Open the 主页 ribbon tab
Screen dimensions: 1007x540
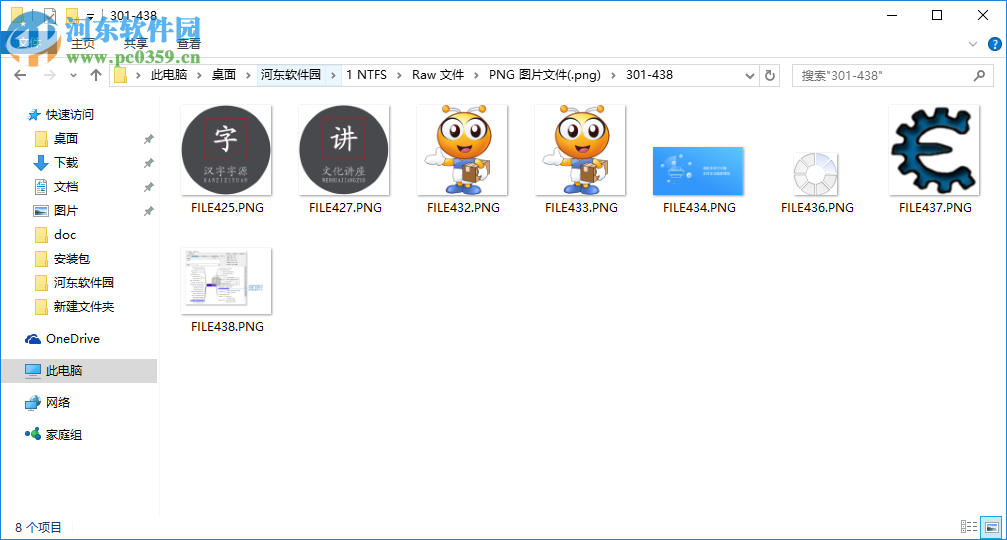pos(83,44)
